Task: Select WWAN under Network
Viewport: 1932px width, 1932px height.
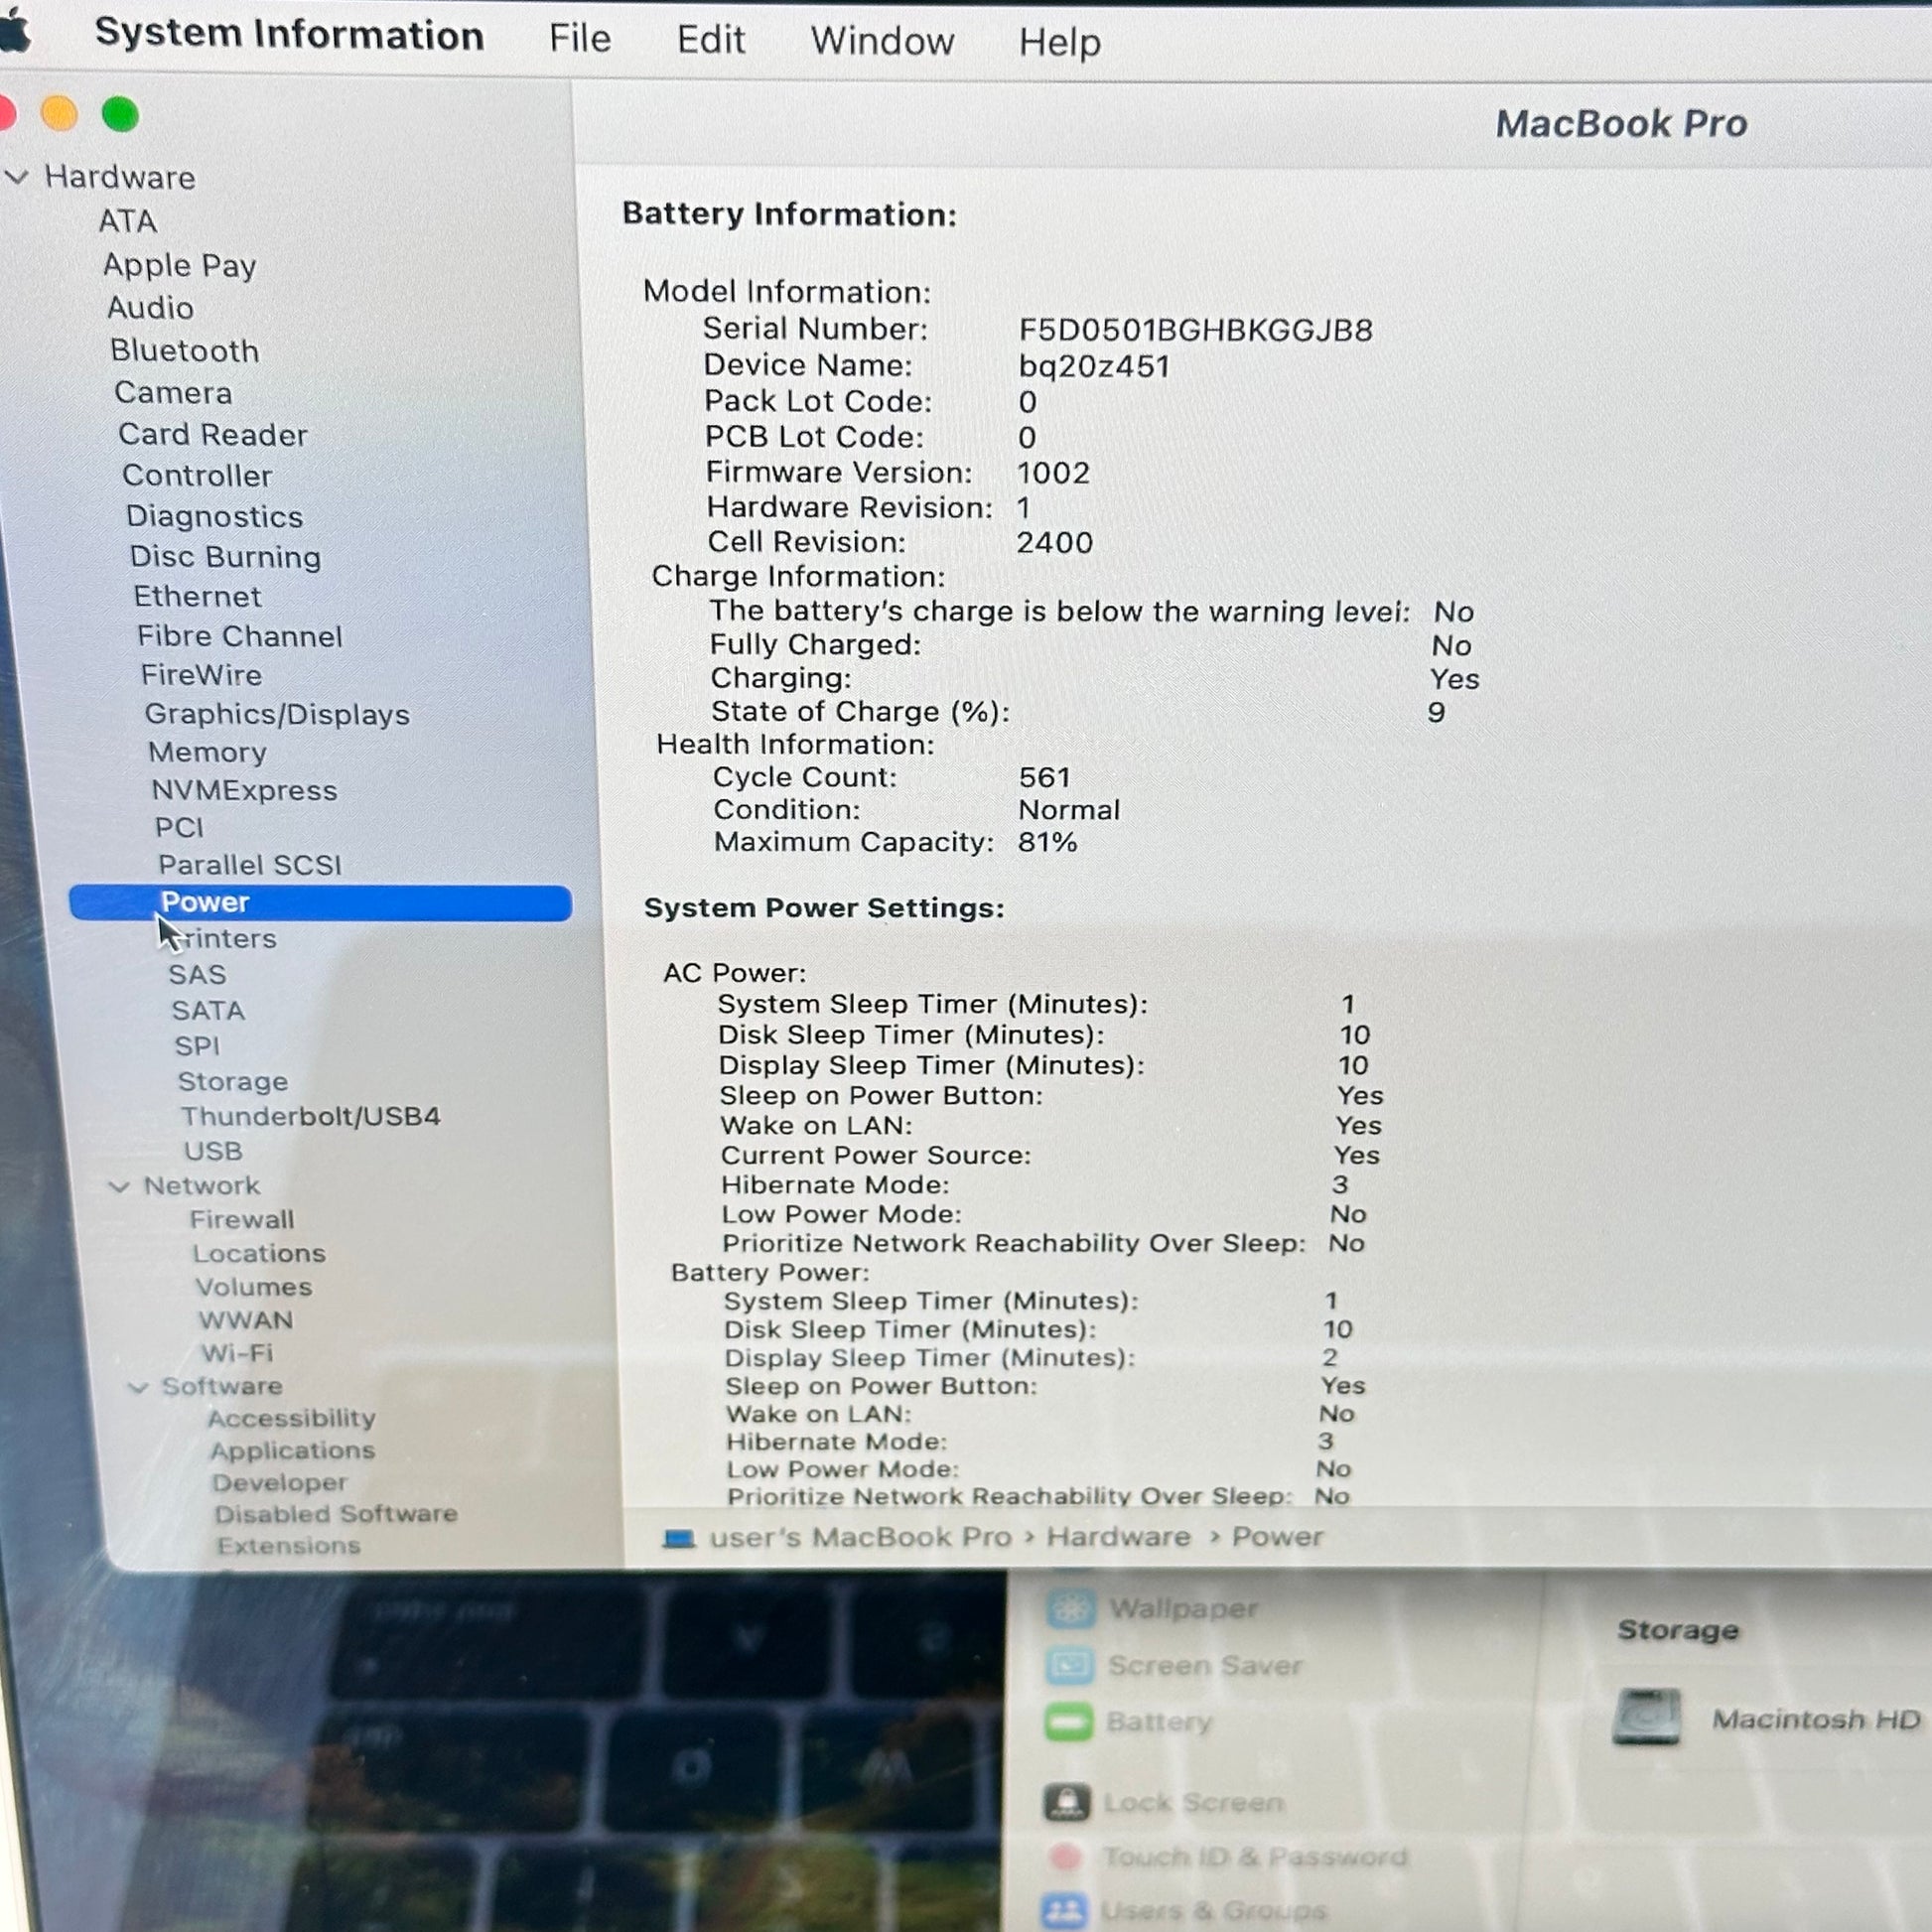Action: (245, 1321)
